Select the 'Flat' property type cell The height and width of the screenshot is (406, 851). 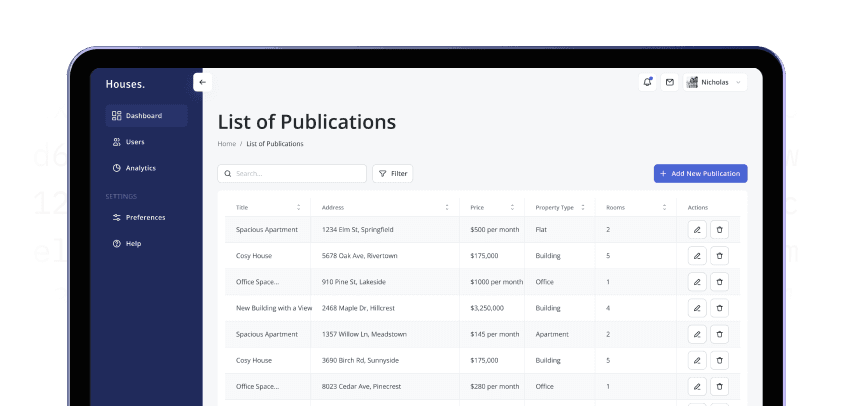541,230
